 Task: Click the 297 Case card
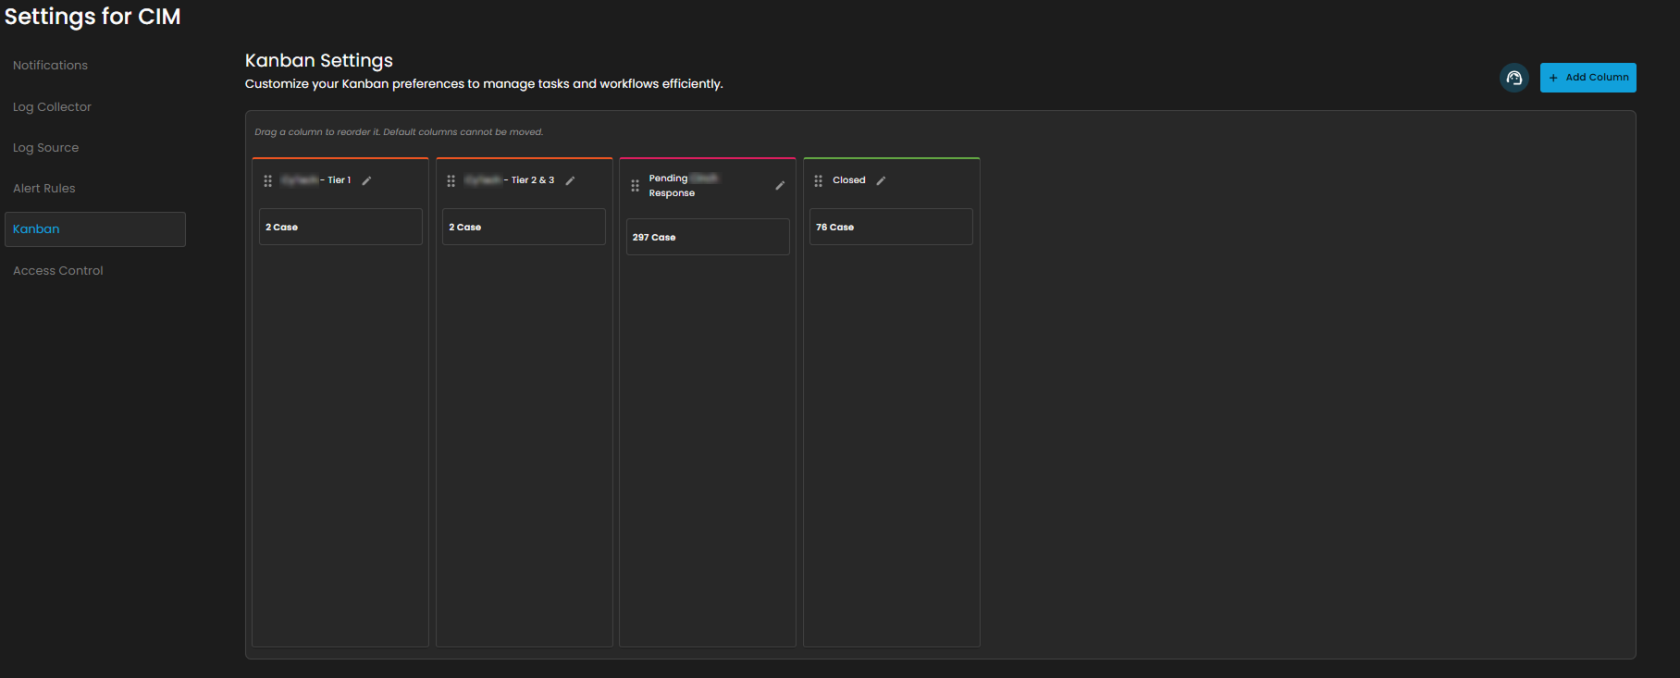coord(707,237)
